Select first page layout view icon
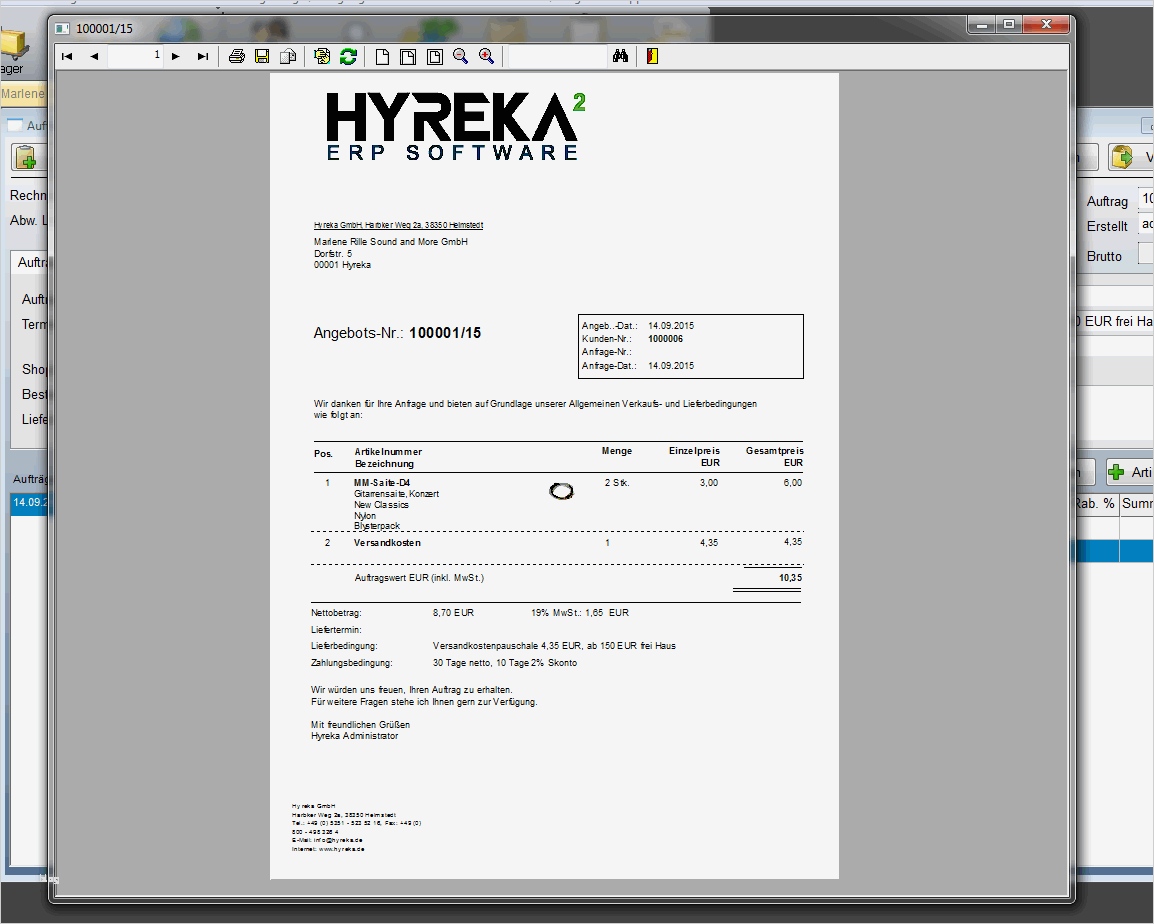Image resolution: width=1154 pixels, height=924 pixels. (382, 57)
